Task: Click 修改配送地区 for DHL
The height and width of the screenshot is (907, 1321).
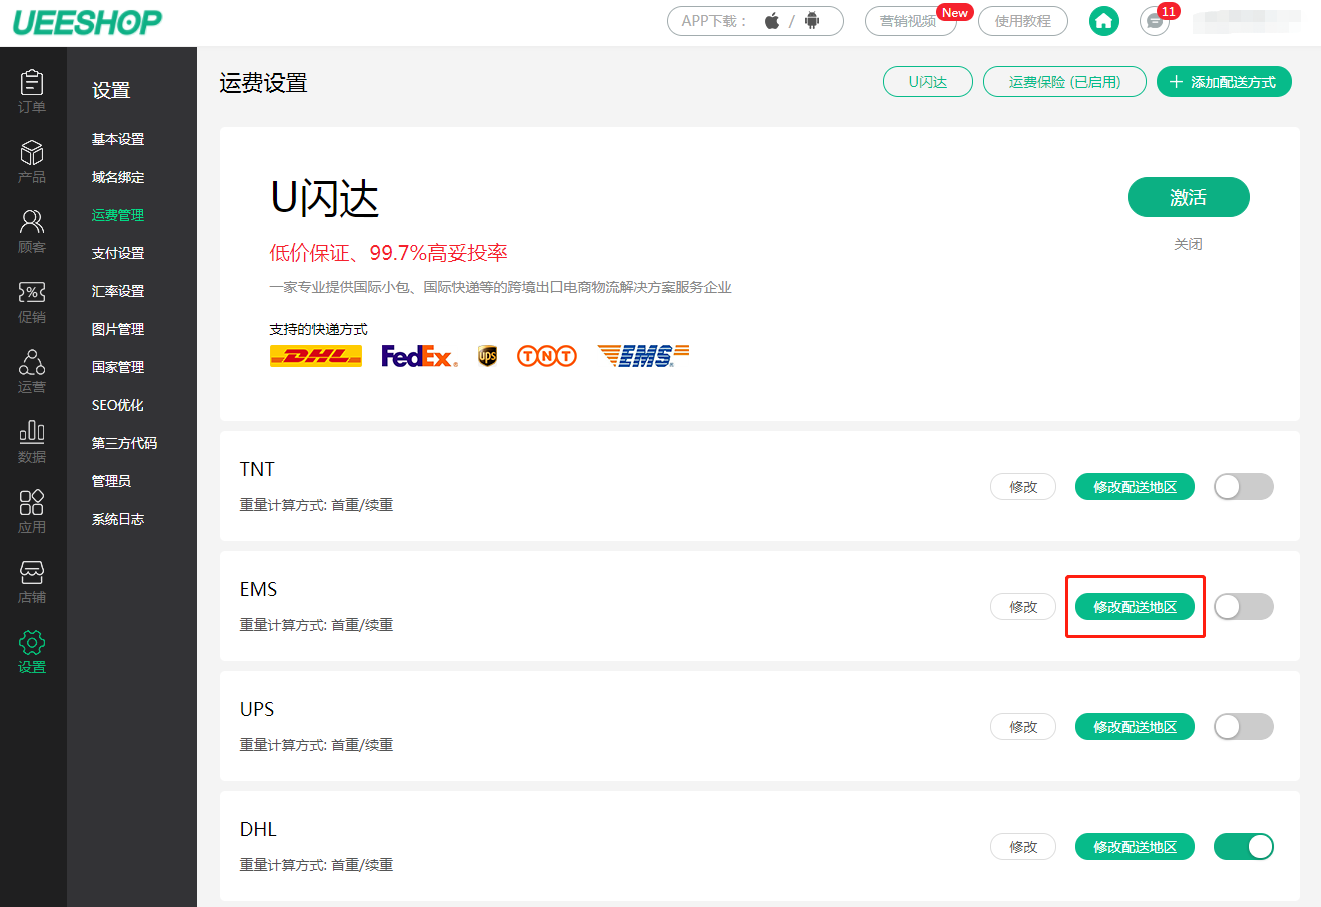Action: pyautogui.click(x=1135, y=847)
